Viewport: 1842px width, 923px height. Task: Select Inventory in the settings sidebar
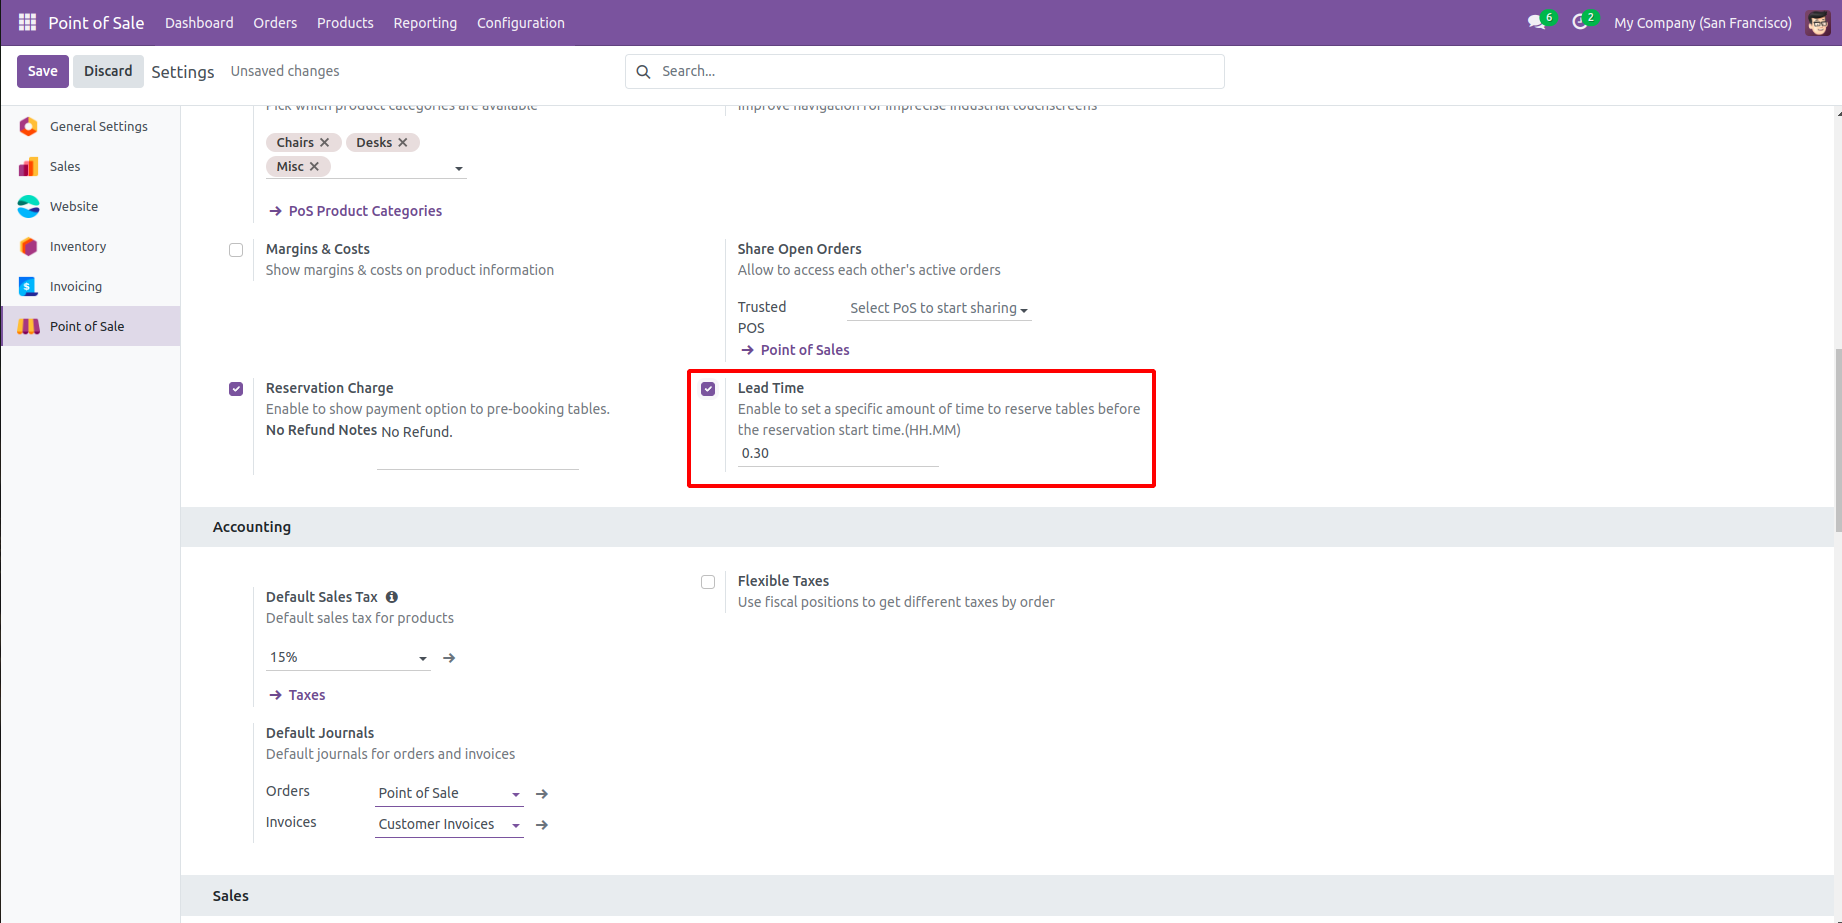tap(78, 247)
